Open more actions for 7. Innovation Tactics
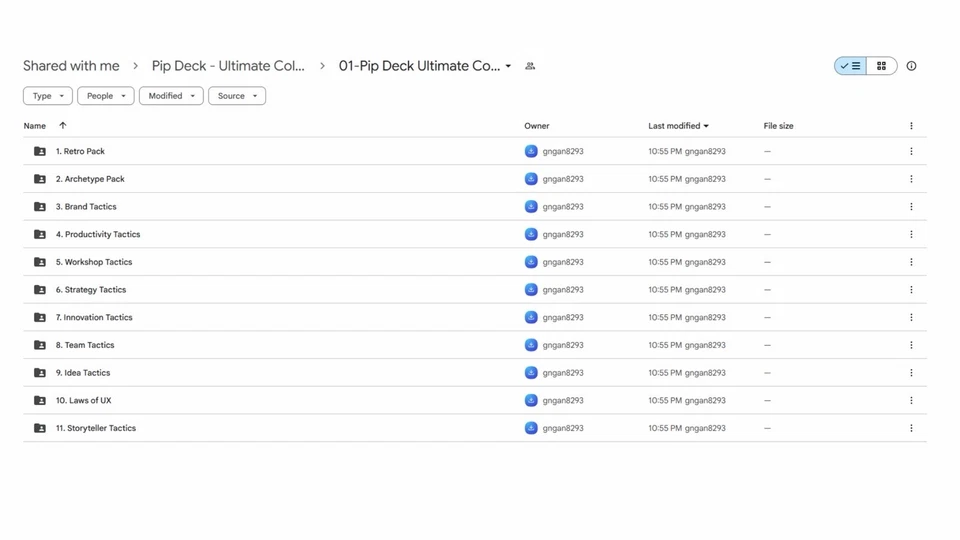960x540 pixels. click(x=911, y=317)
